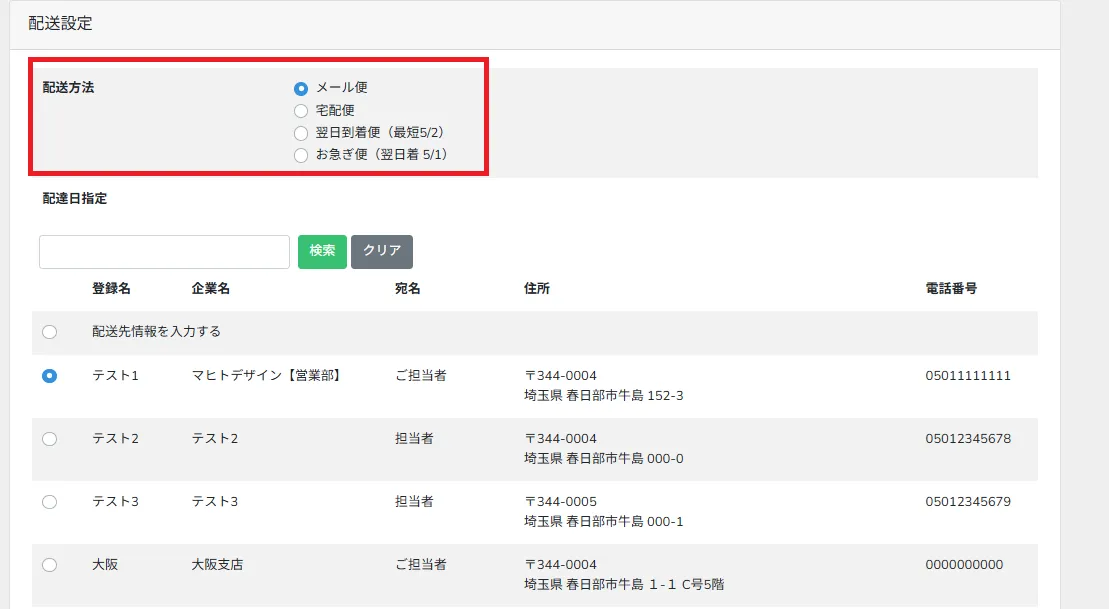Click the 宛名 column header
Image resolution: width=1109 pixels, height=609 pixels.
[x=408, y=288]
